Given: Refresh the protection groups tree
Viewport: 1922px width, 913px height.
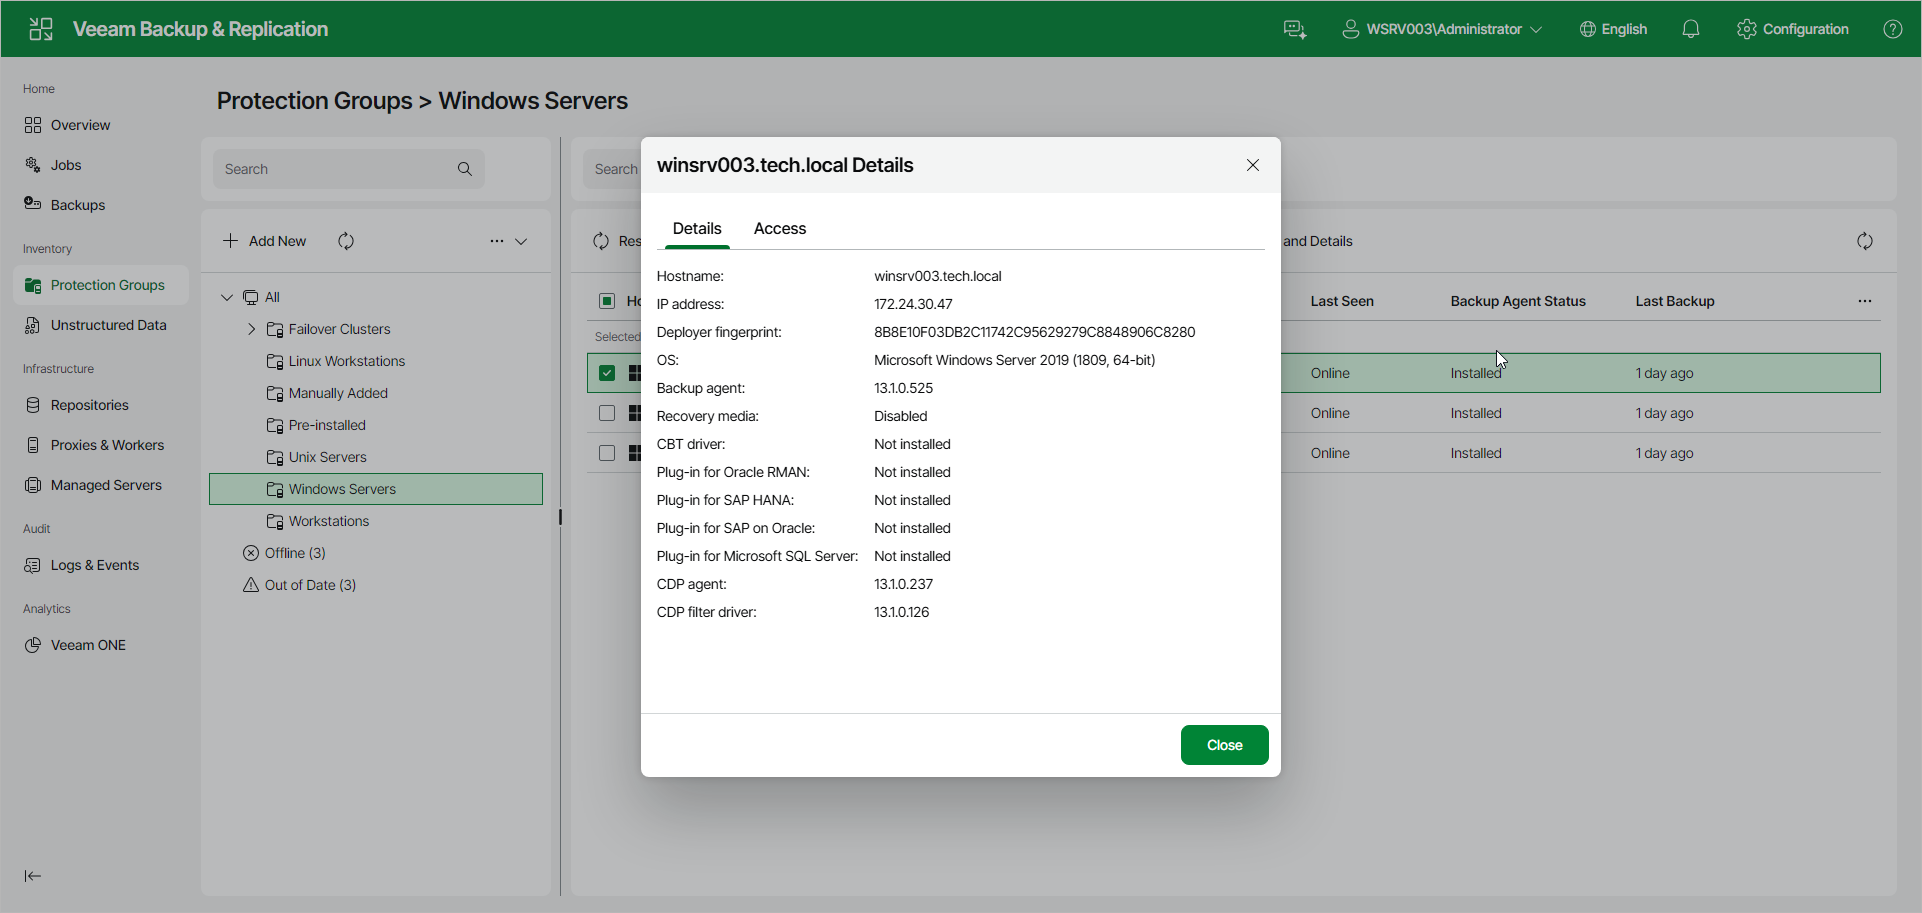Looking at the screenshot, I should coord(346,241).
